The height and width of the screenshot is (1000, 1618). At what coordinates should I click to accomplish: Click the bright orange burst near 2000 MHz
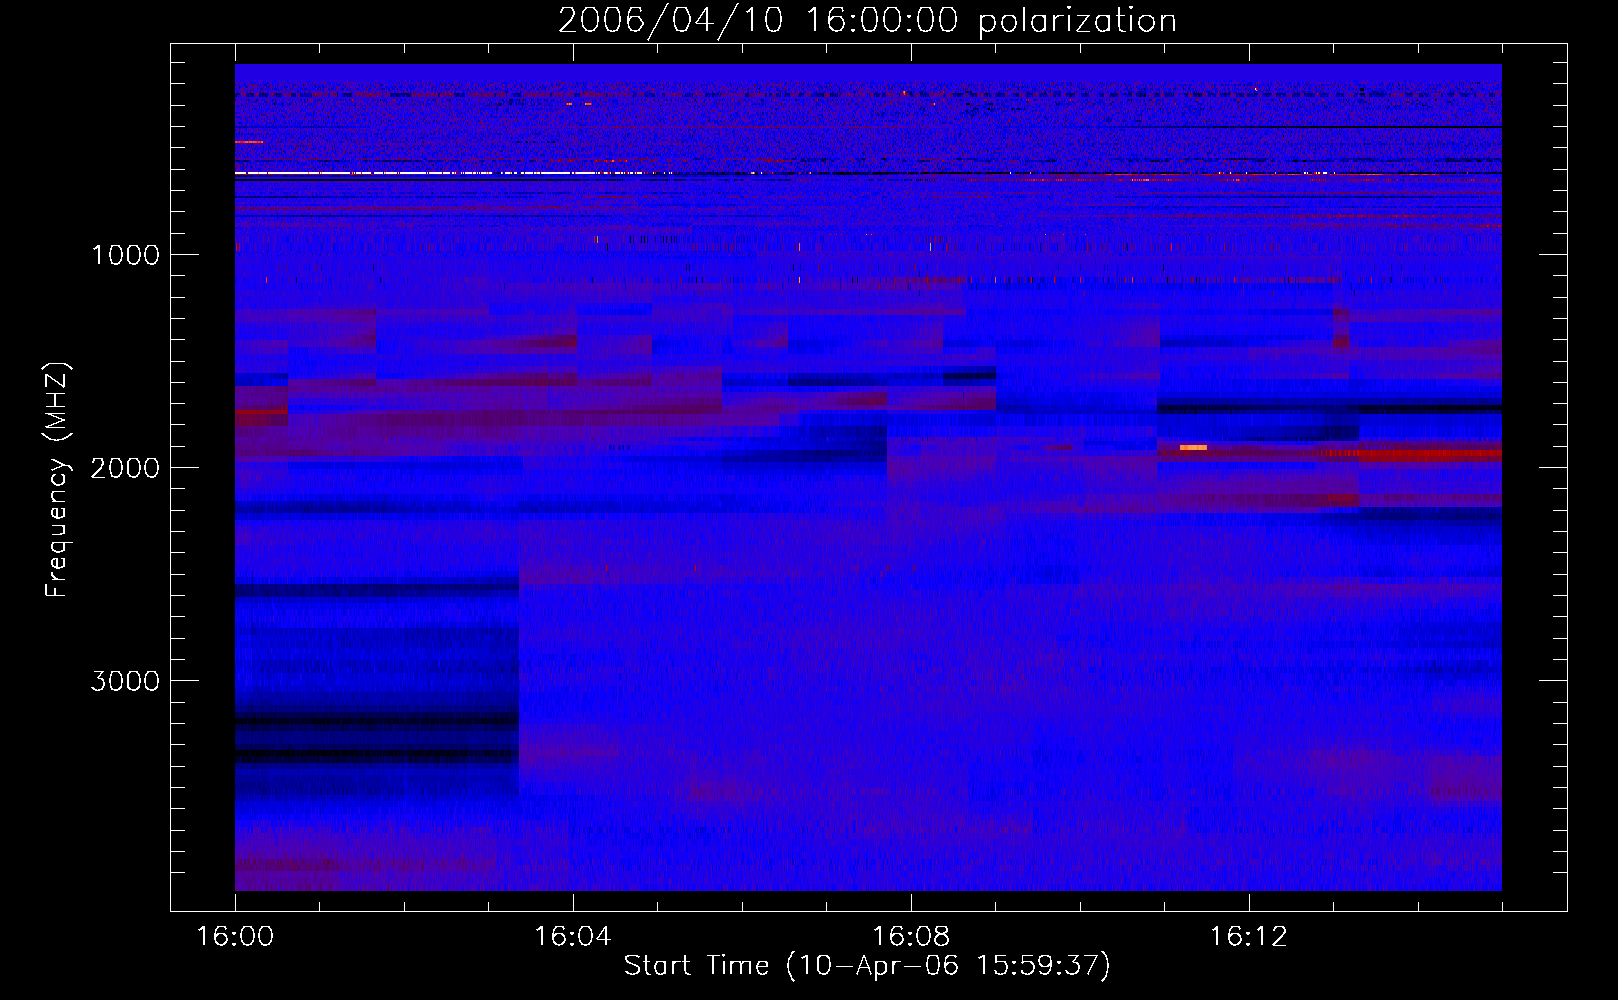[x=1193, y=447]
